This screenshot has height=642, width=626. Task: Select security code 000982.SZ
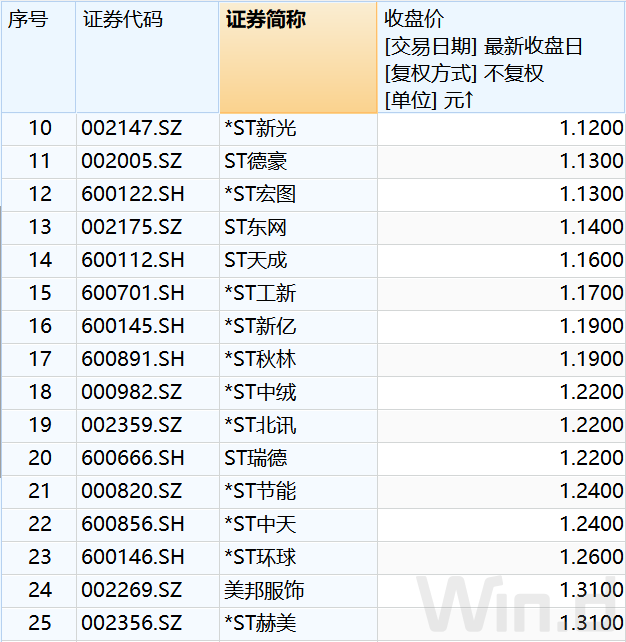(x=147, y=392)
